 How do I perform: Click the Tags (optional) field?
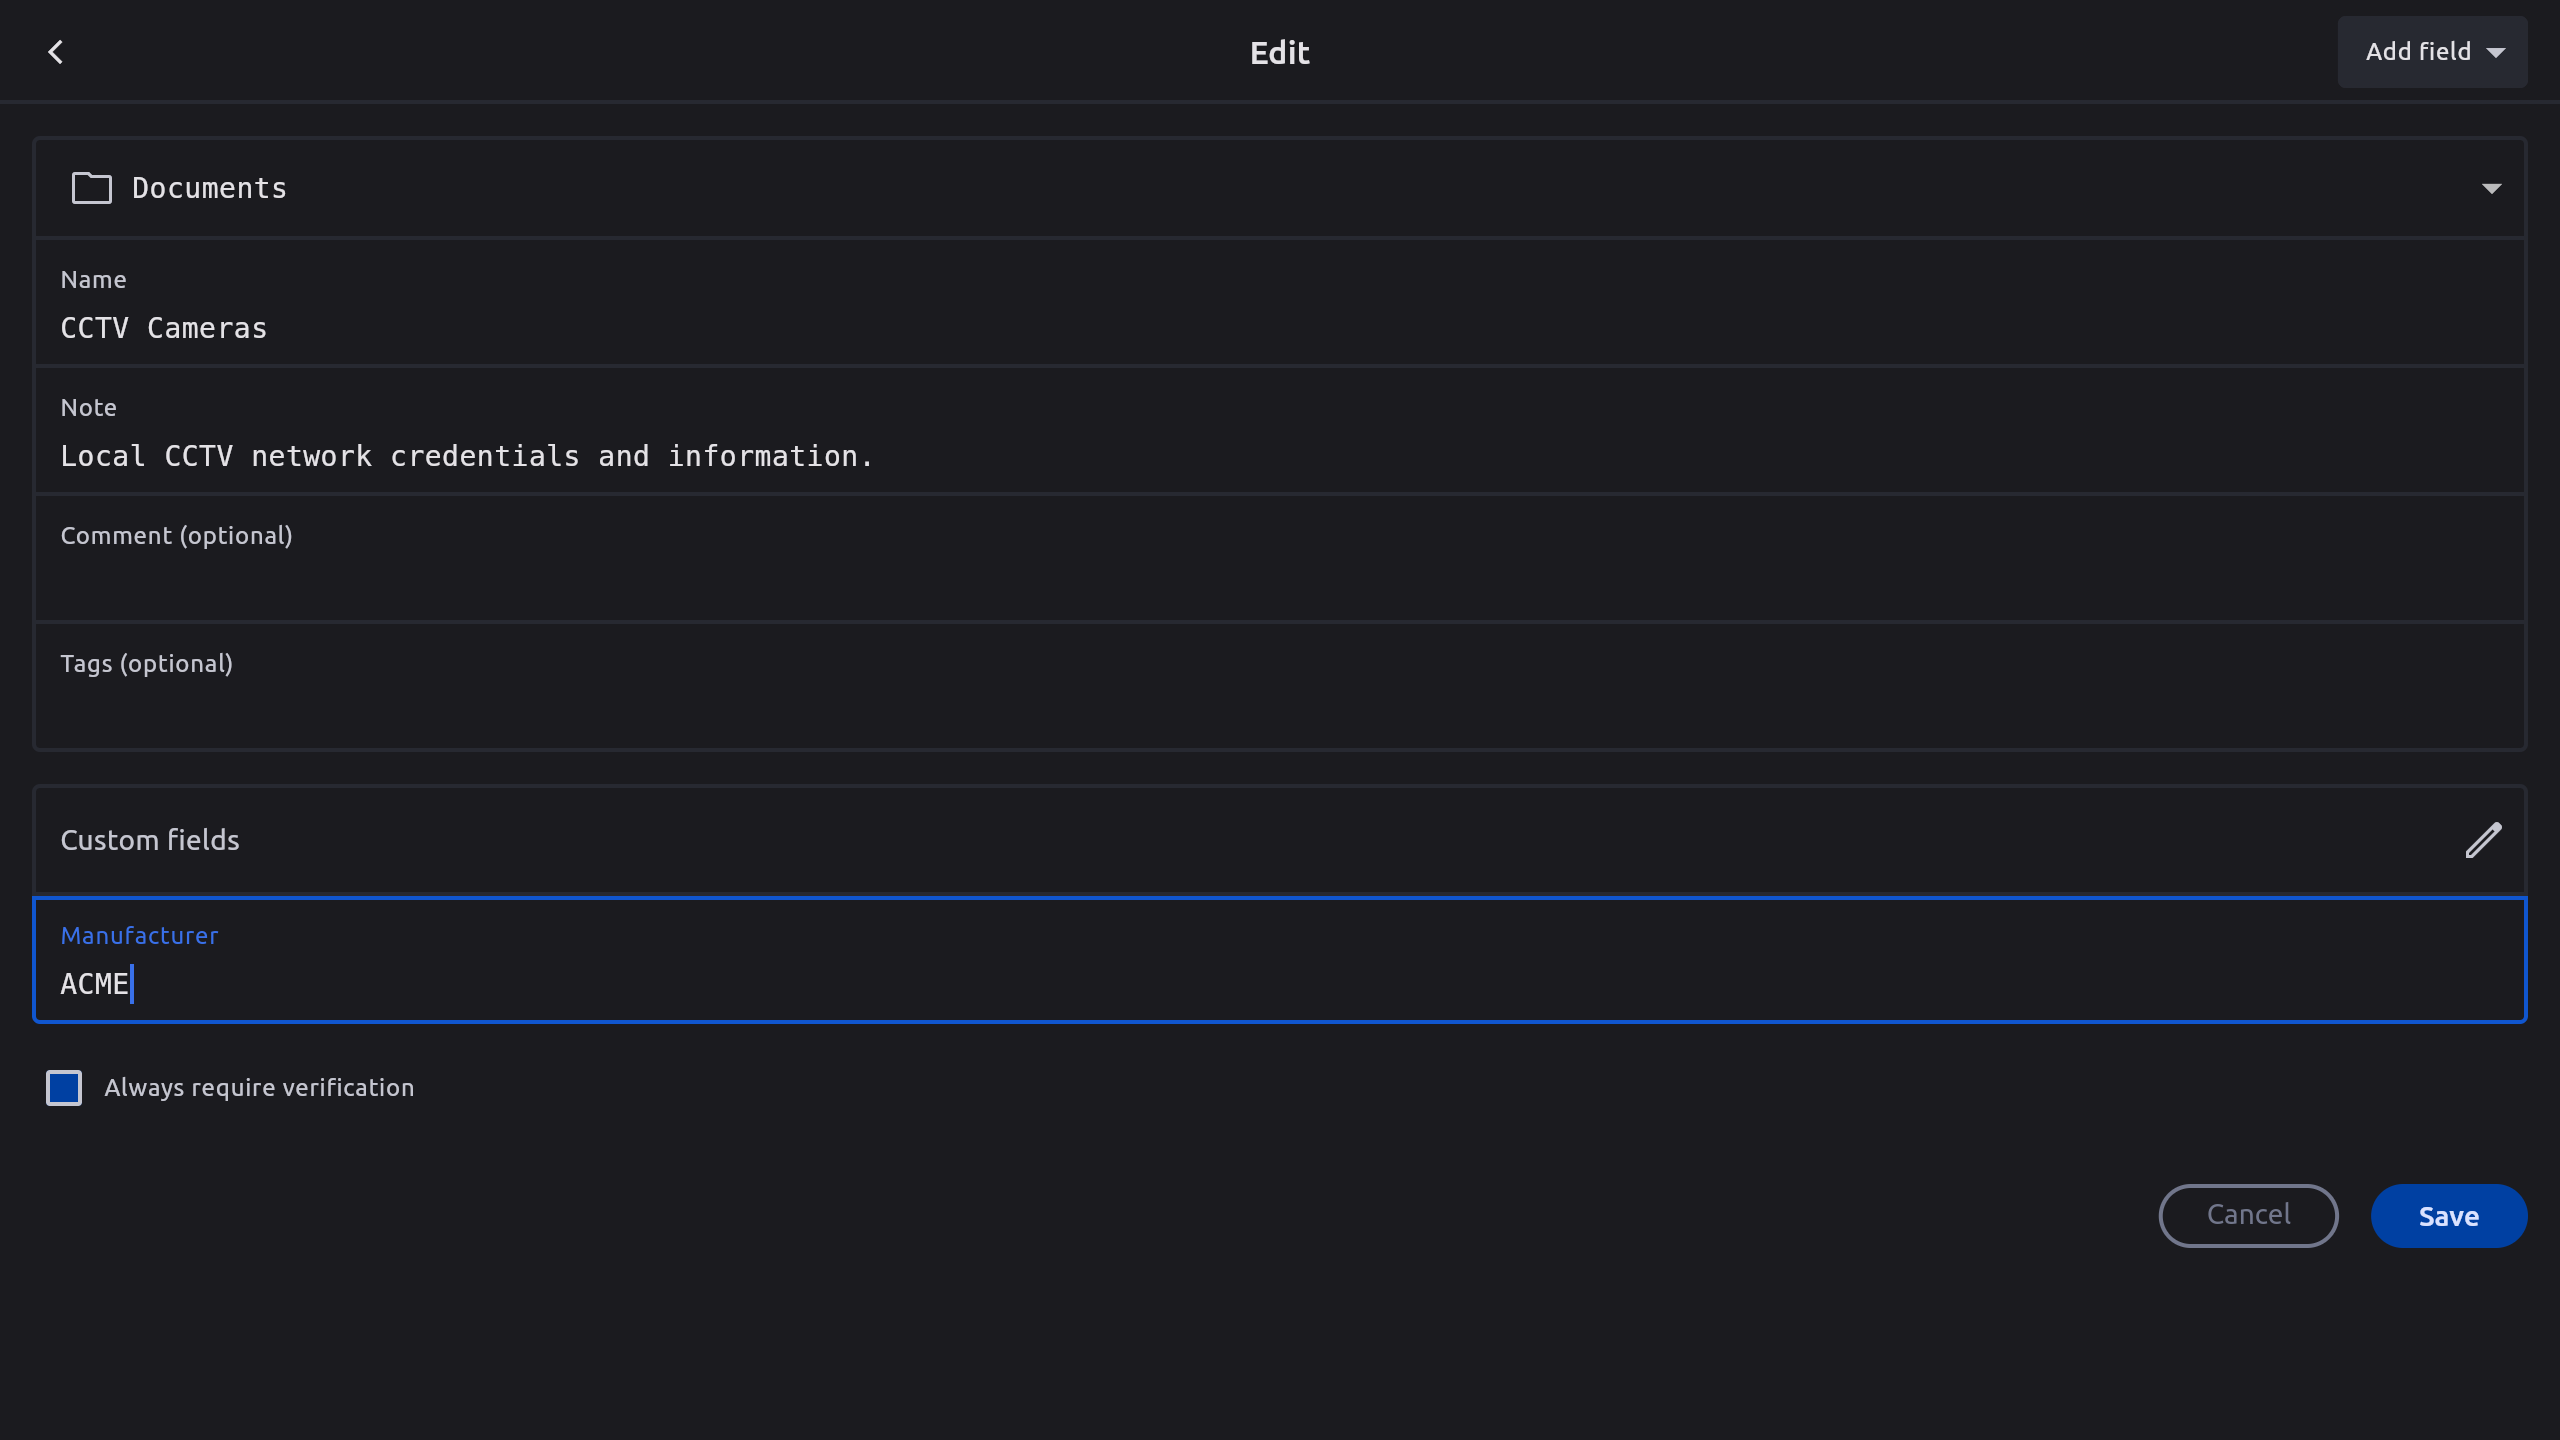pos(1280,706)
